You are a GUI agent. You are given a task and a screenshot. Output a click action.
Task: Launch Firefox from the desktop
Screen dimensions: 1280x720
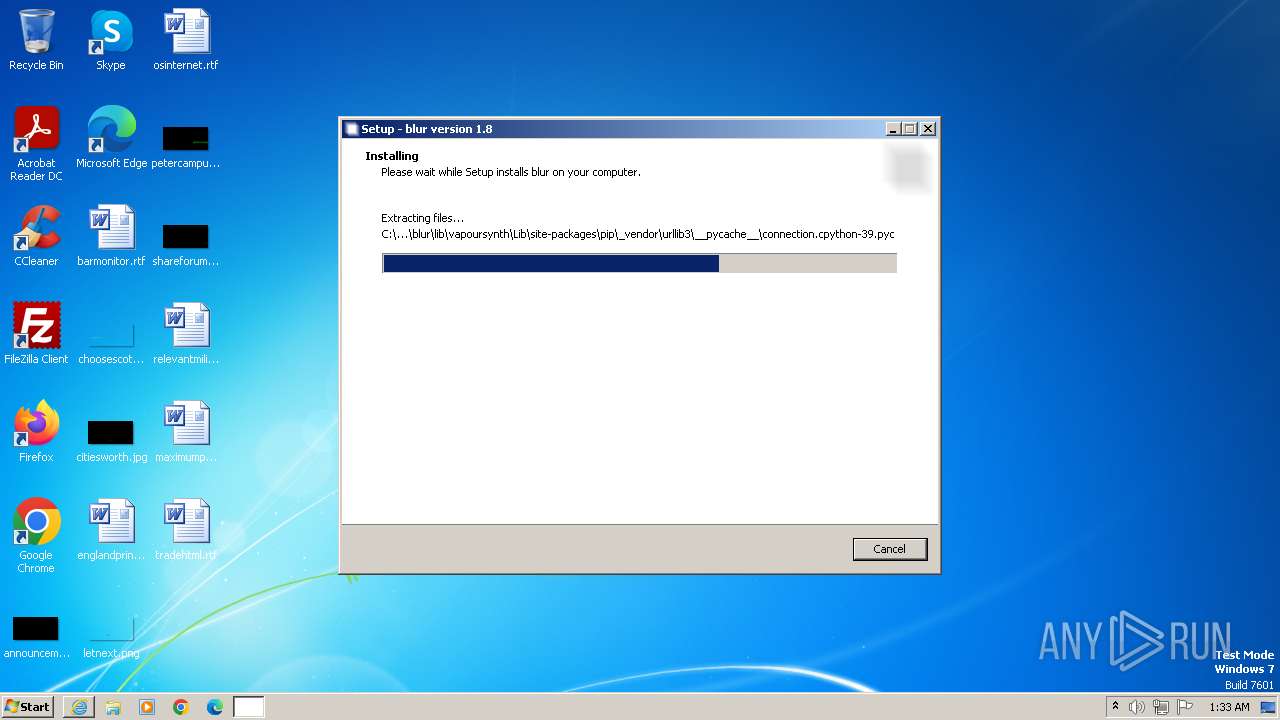(x=36, y=433)
